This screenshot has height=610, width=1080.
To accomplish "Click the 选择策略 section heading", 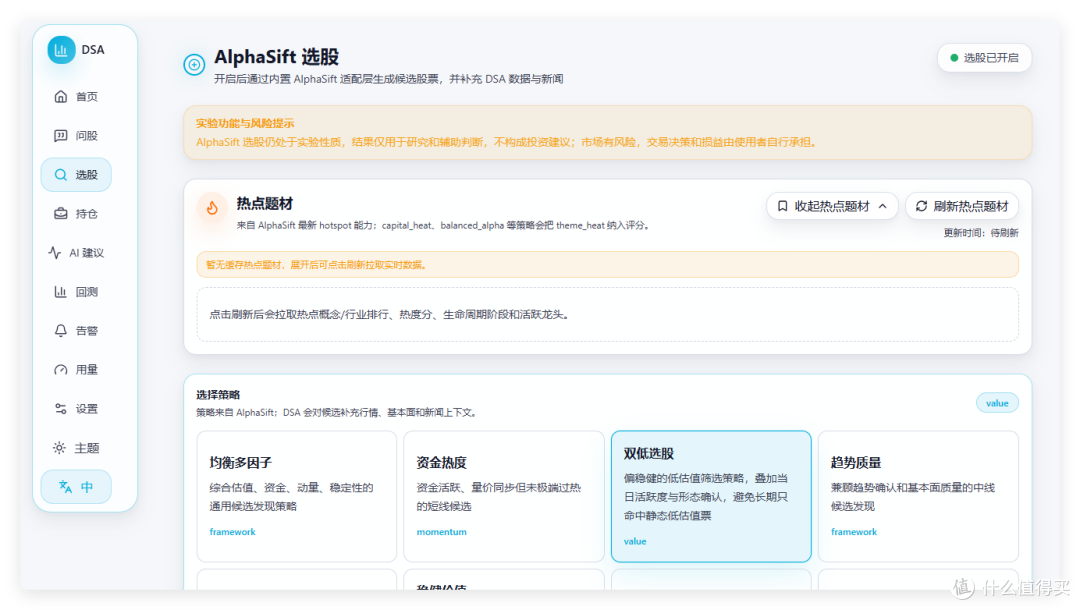I will pos(218,395).
